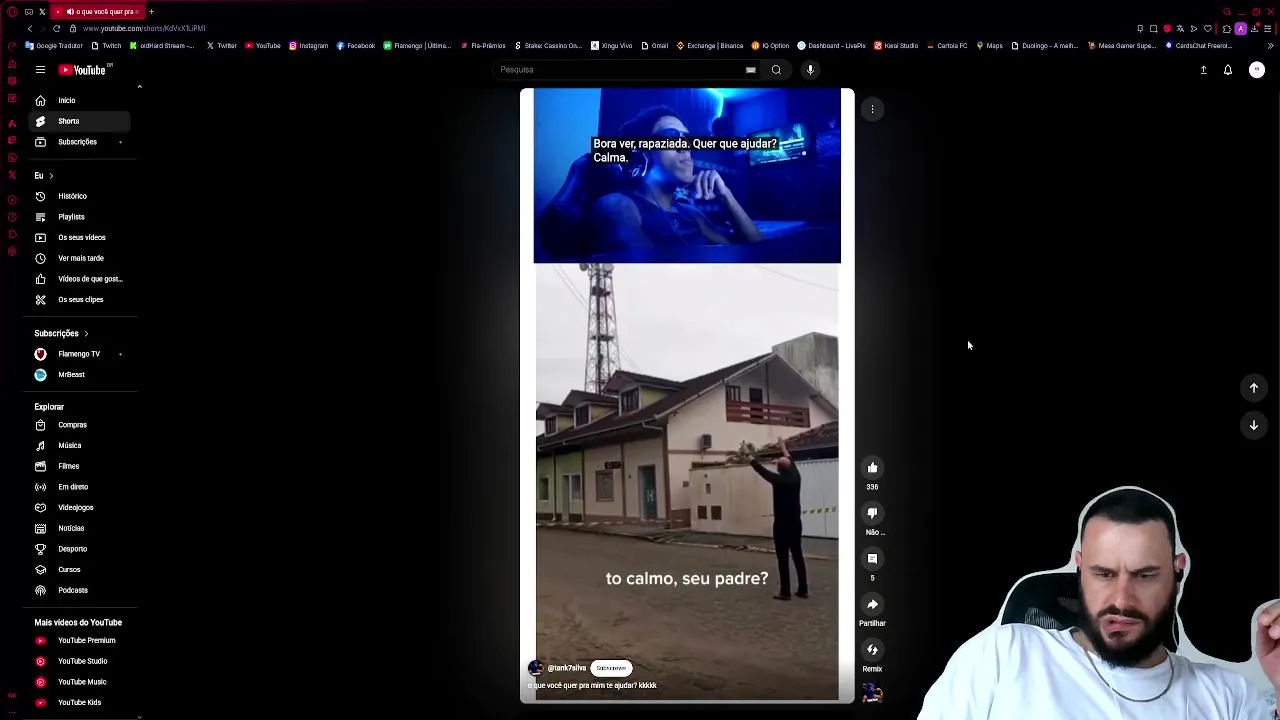
Task: Open the create/upload button
Action: click(x=1203, y=70)
